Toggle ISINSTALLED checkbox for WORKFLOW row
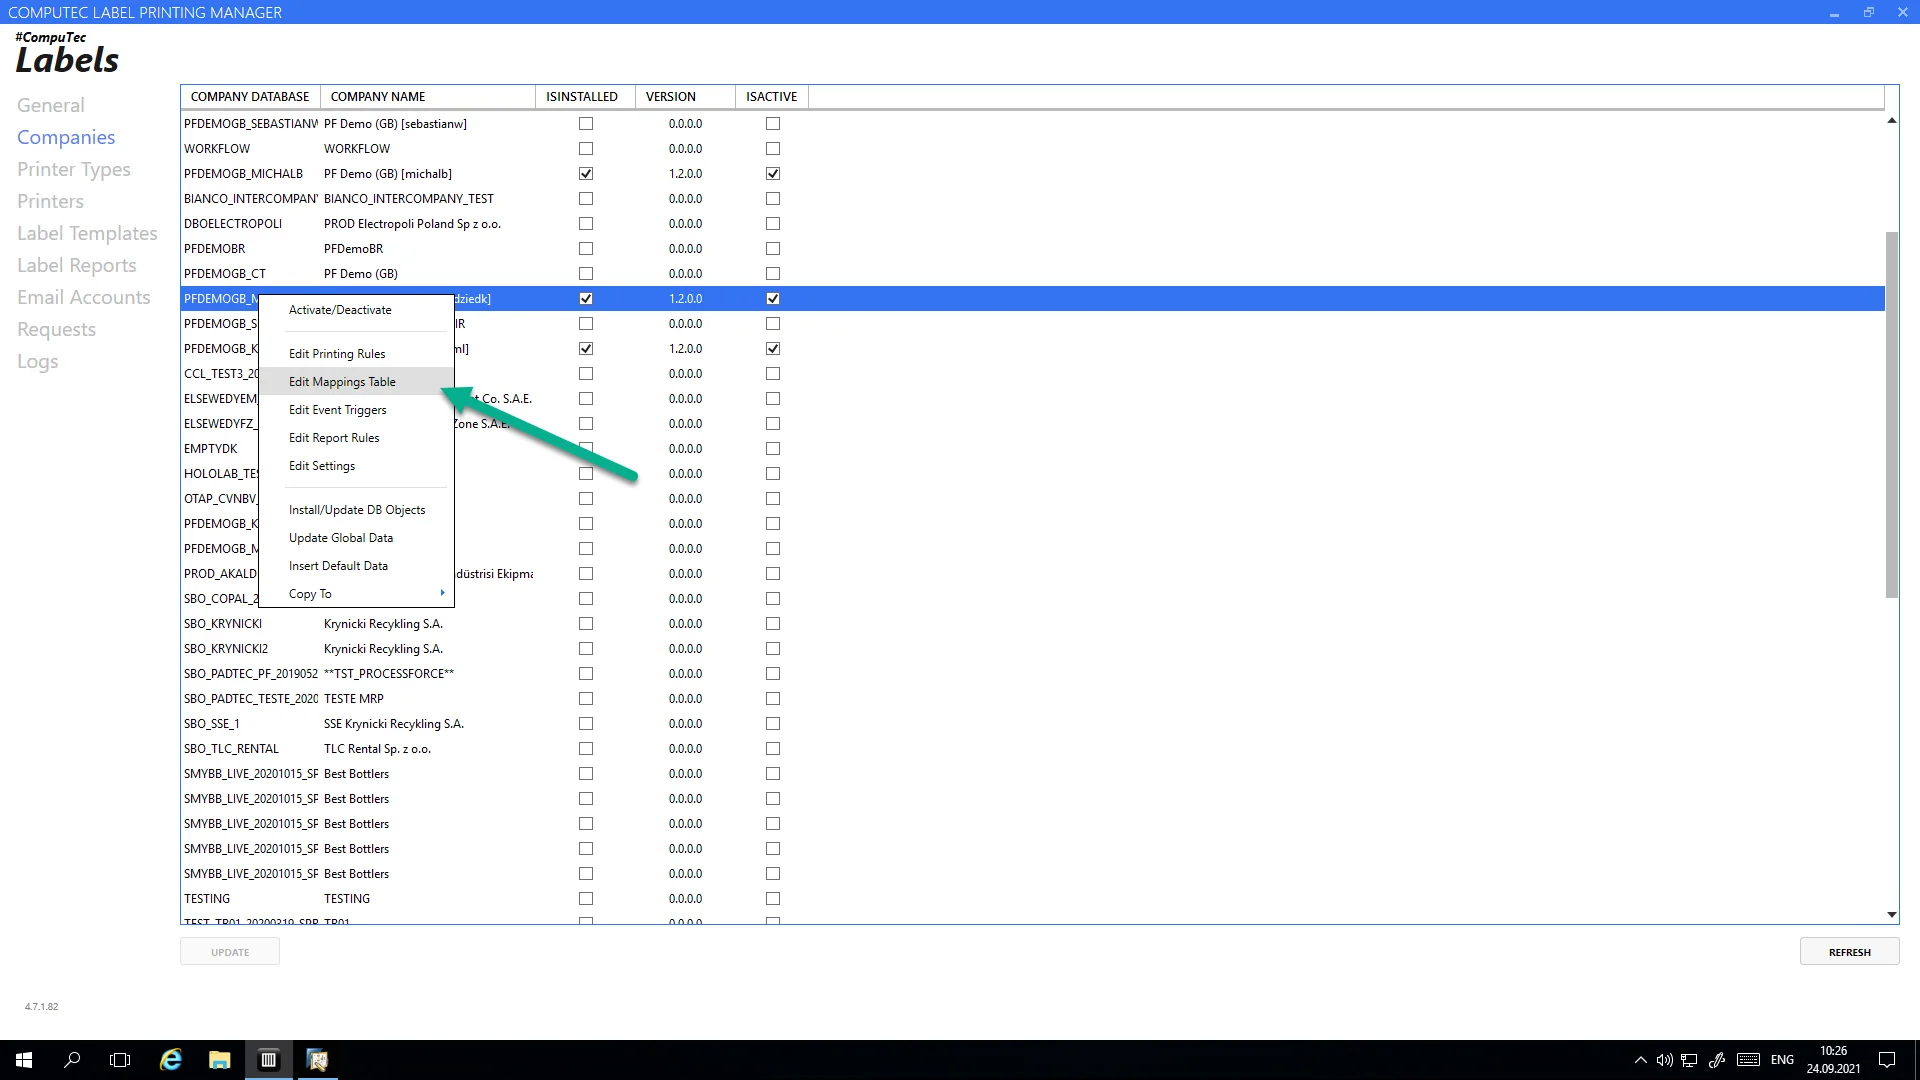1920x1080 pixels. [x=586, y=149]
